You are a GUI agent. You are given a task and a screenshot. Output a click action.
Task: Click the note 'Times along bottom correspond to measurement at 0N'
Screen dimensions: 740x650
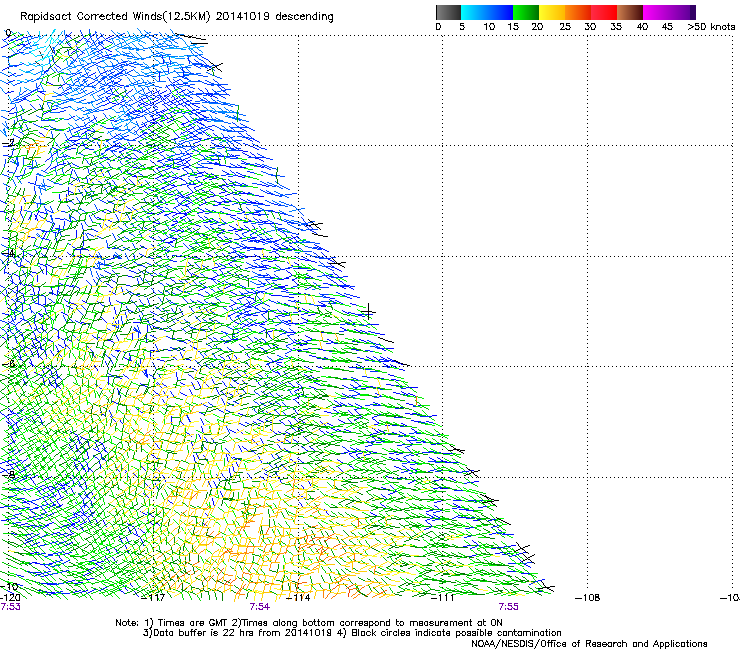click(371, 623)
